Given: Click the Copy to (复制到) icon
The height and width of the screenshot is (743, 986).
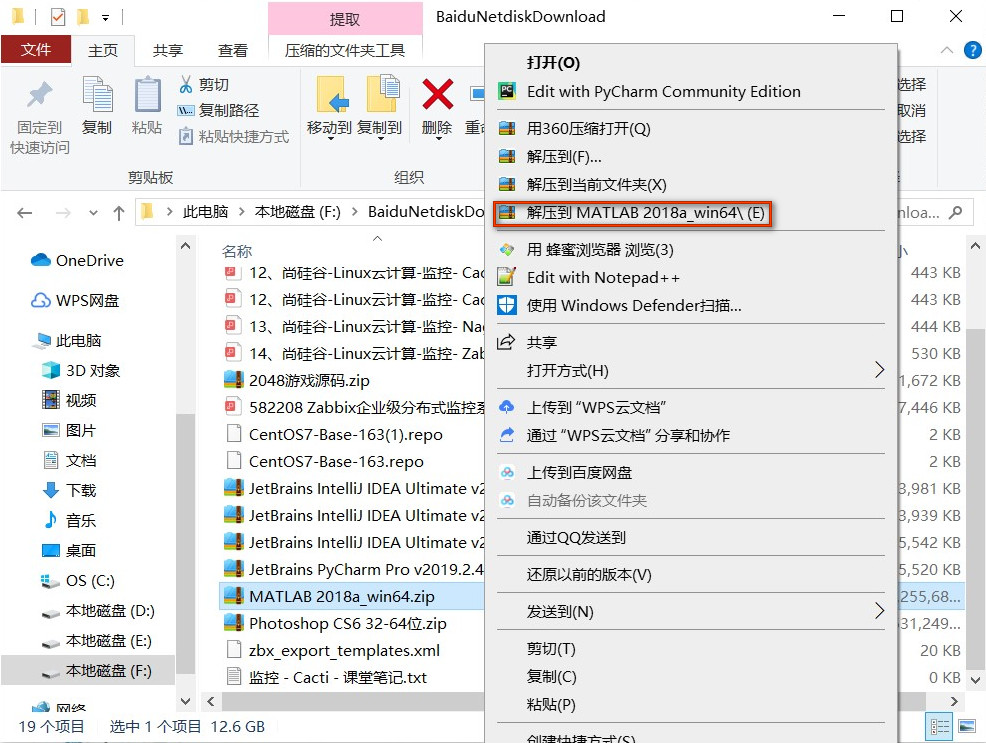Looking at the screenshot, I should 382,96.
